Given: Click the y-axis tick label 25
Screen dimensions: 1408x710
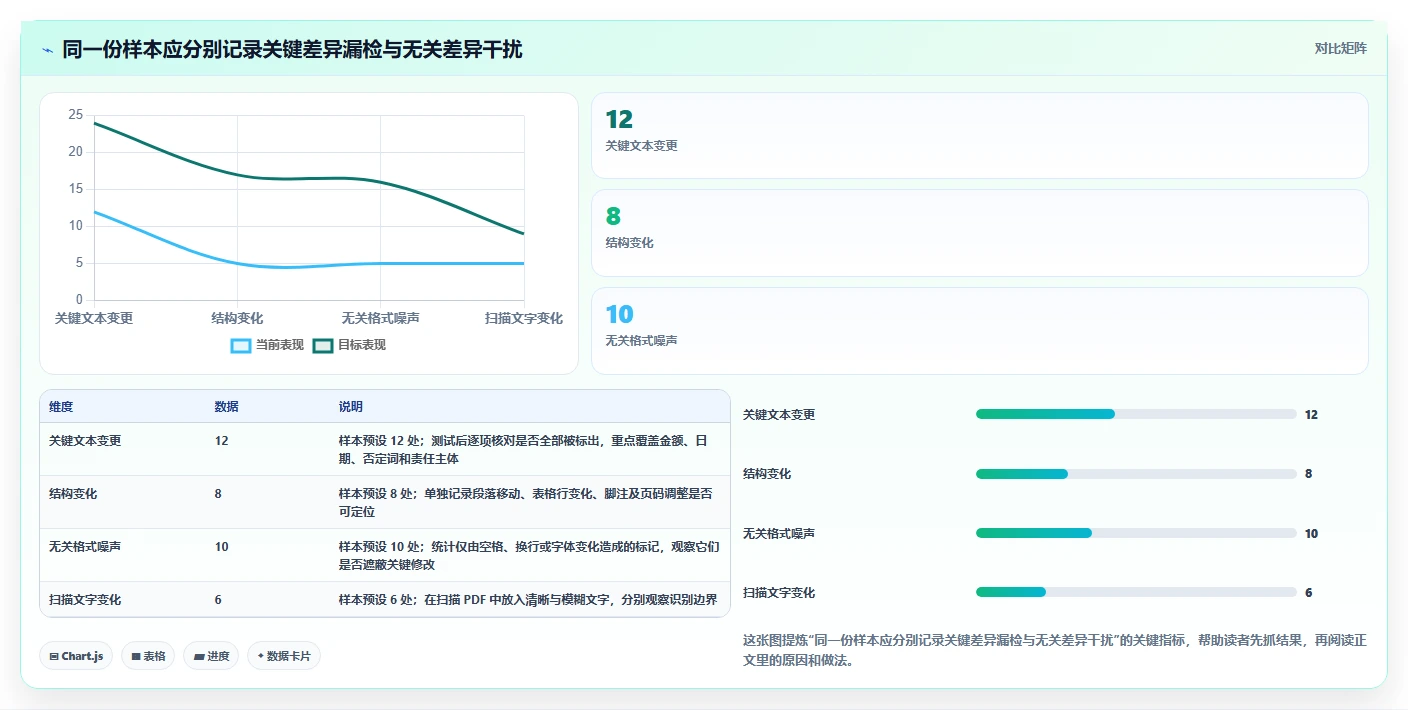Looking at the screenshot, I should pos(76,115).
